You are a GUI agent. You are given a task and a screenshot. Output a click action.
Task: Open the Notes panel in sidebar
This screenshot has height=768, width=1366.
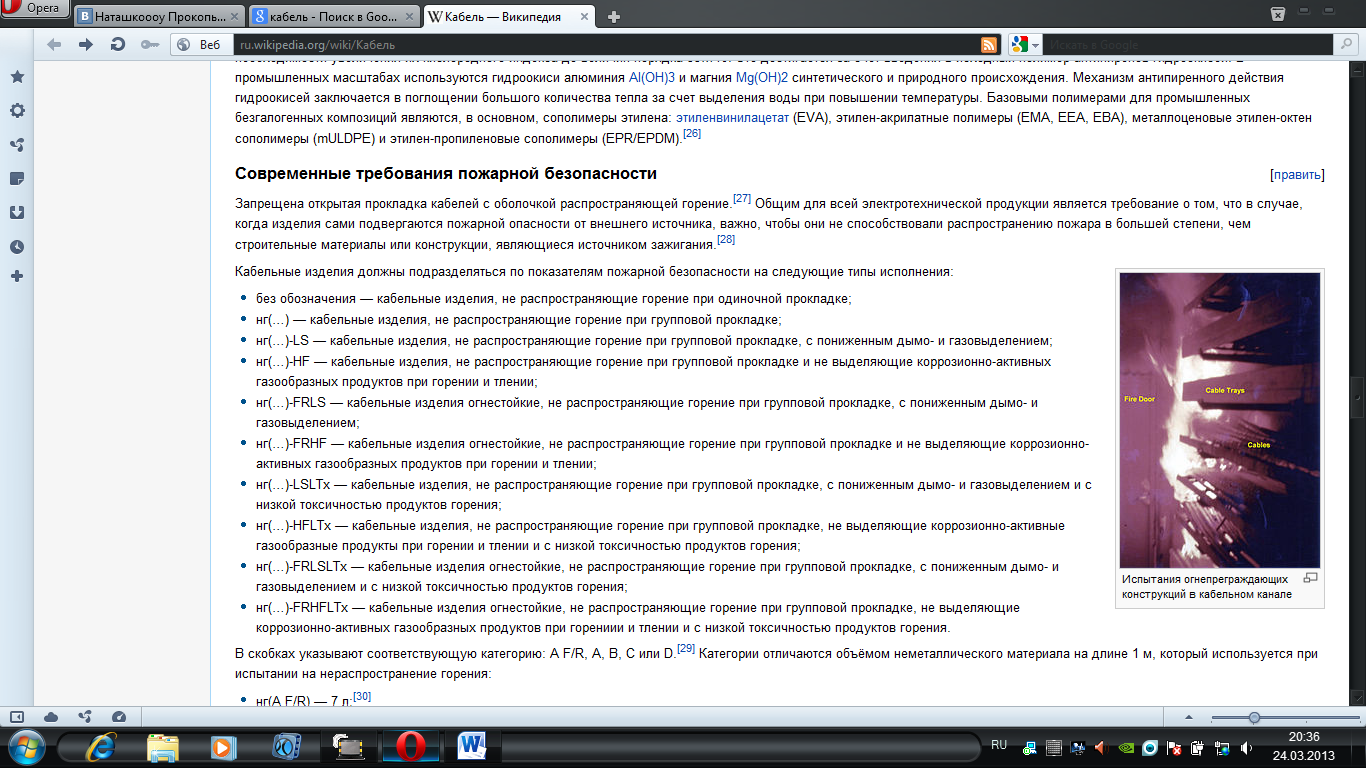pos(17,179)
